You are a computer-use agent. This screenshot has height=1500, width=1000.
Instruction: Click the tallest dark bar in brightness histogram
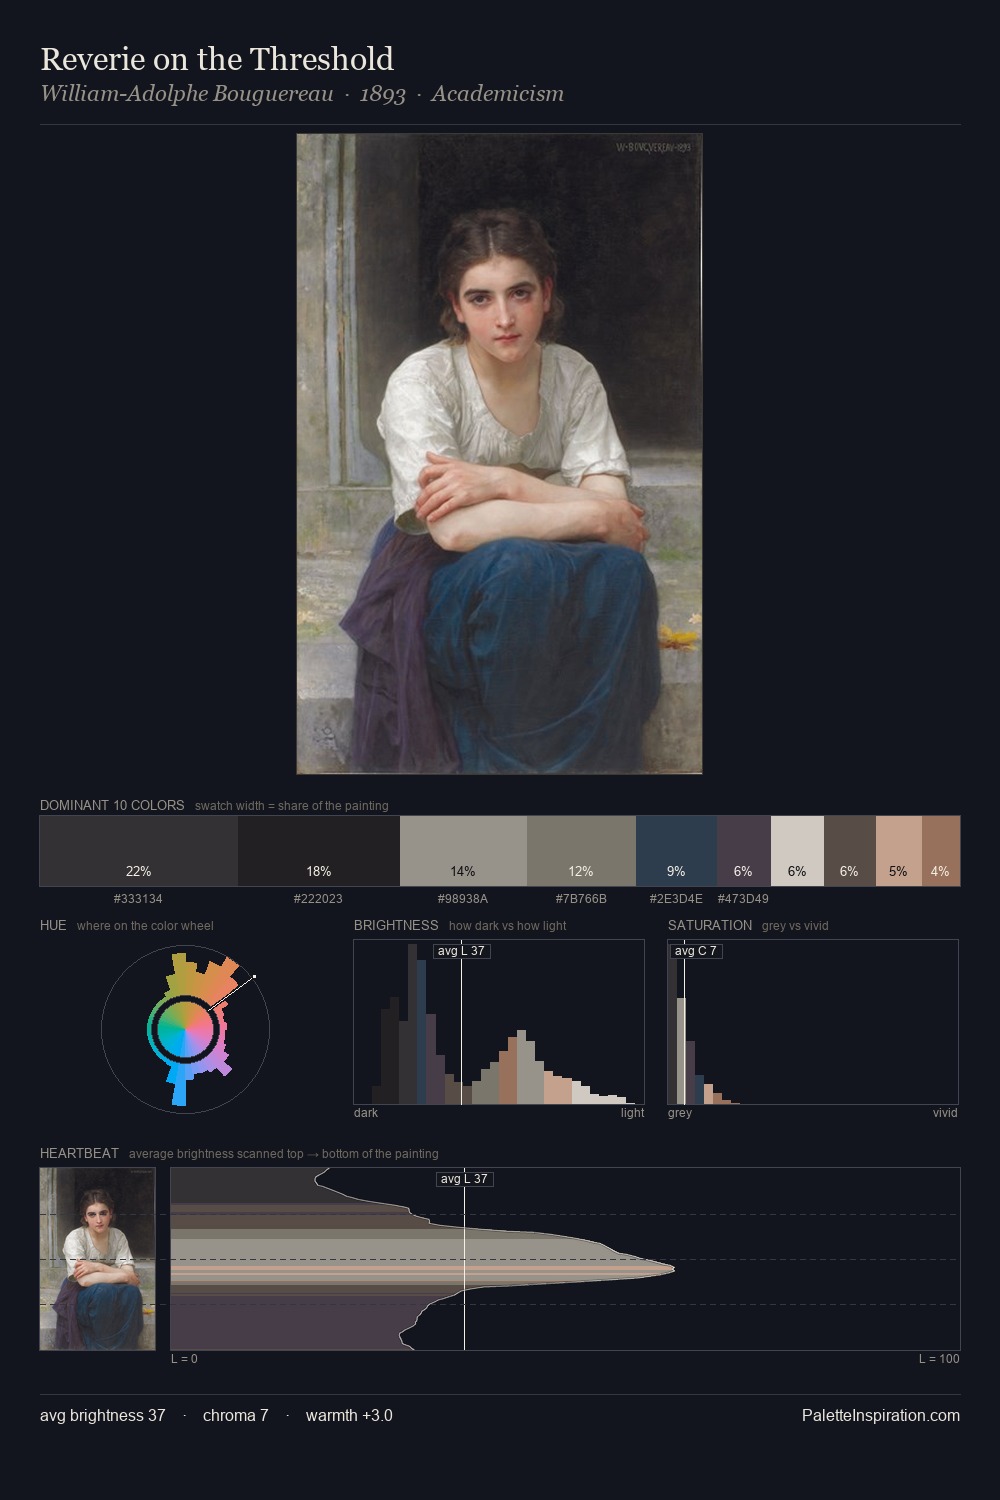click(412, 1024)
